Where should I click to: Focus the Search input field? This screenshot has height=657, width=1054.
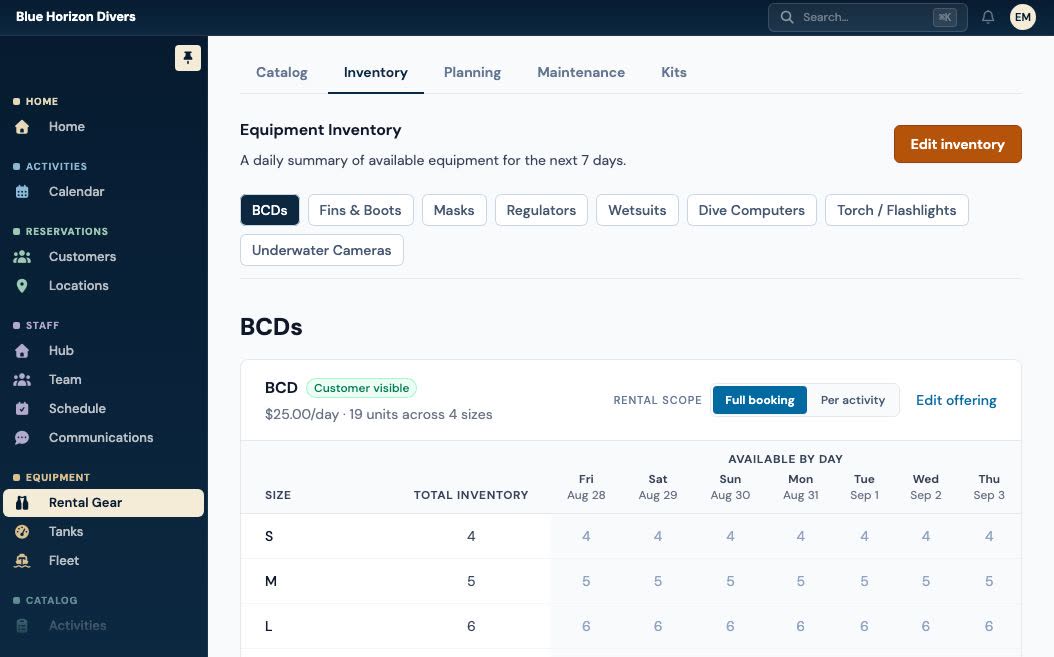tap(867, 17)
